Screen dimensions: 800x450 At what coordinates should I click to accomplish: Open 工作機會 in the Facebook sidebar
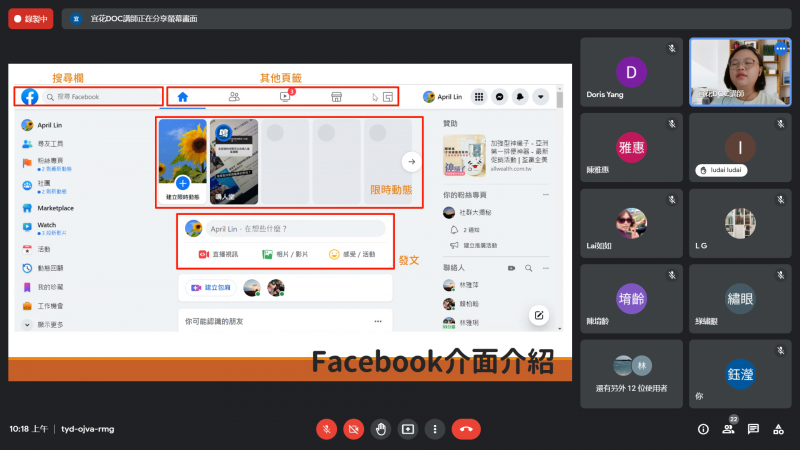(x=43, y=306)
